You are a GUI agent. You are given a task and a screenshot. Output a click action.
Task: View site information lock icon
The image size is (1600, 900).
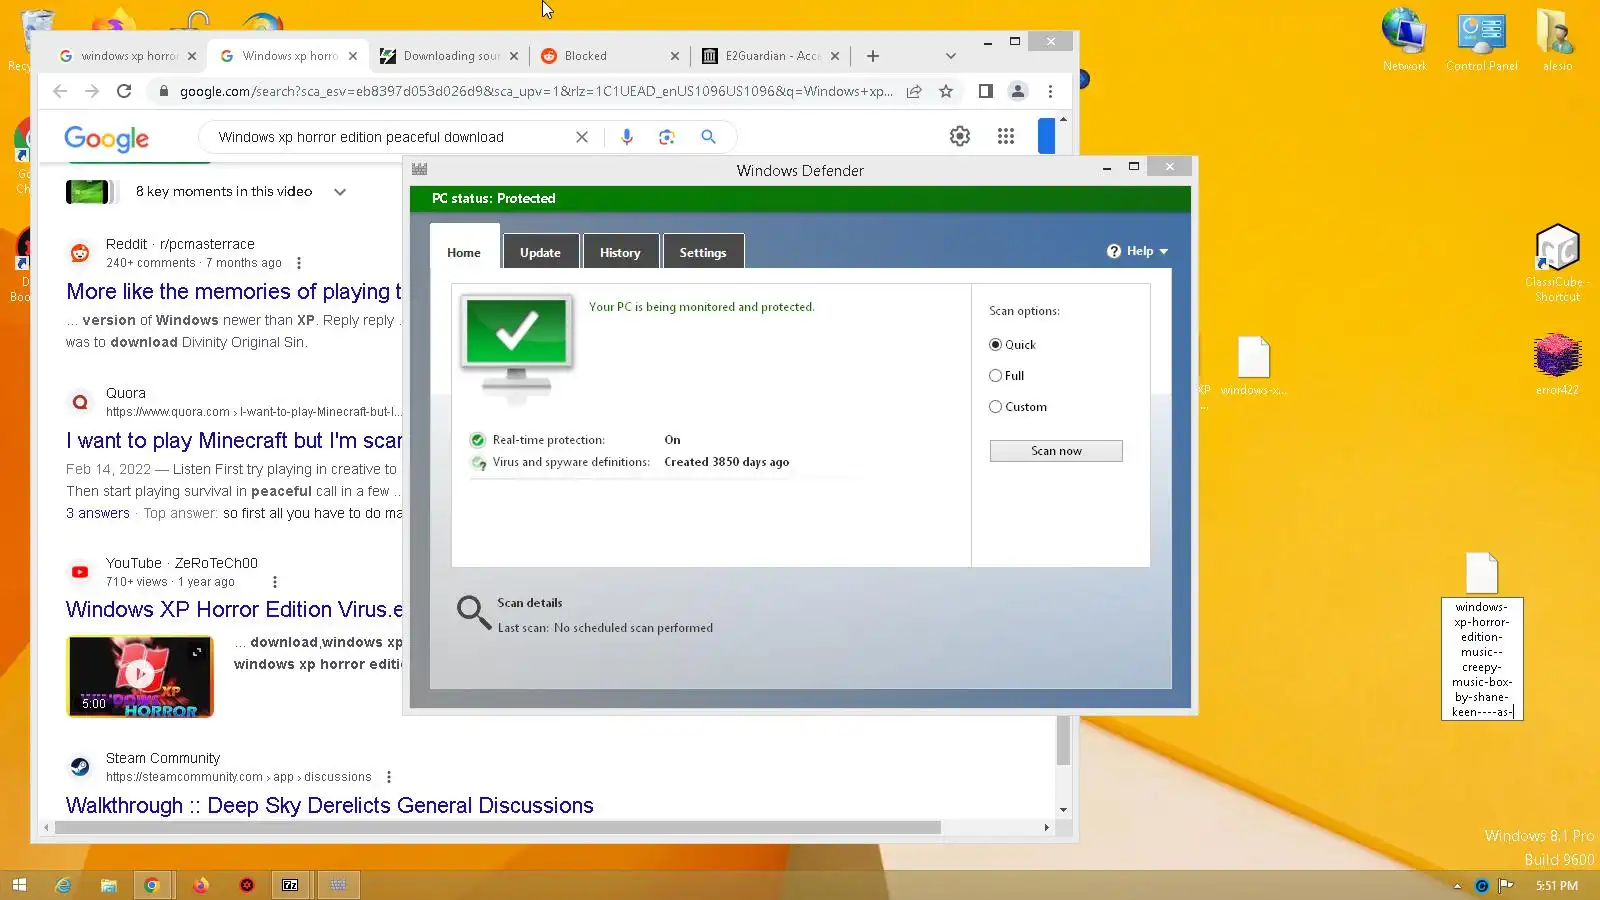163,91
